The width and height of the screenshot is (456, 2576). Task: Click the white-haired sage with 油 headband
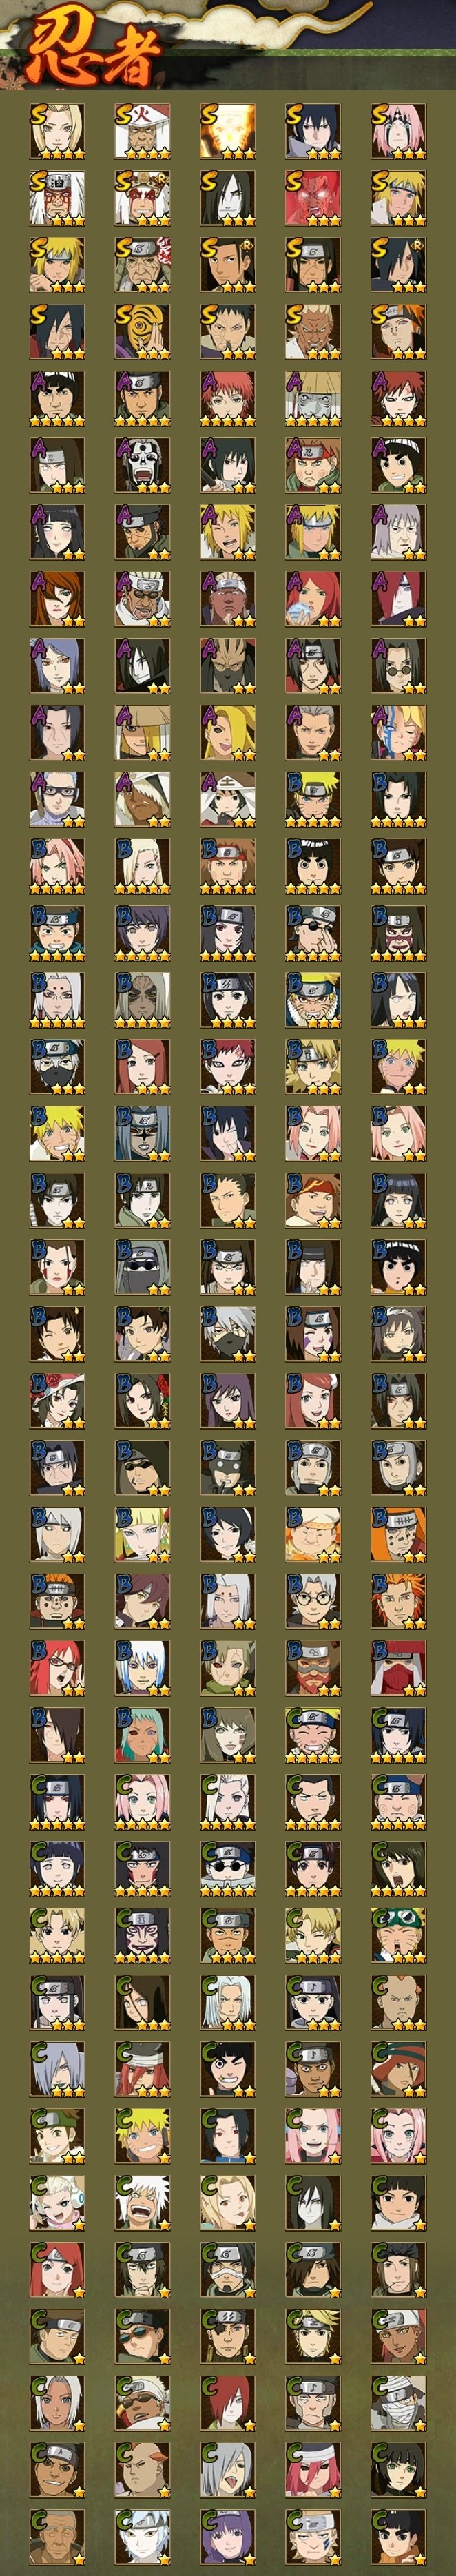pos(57,198)
